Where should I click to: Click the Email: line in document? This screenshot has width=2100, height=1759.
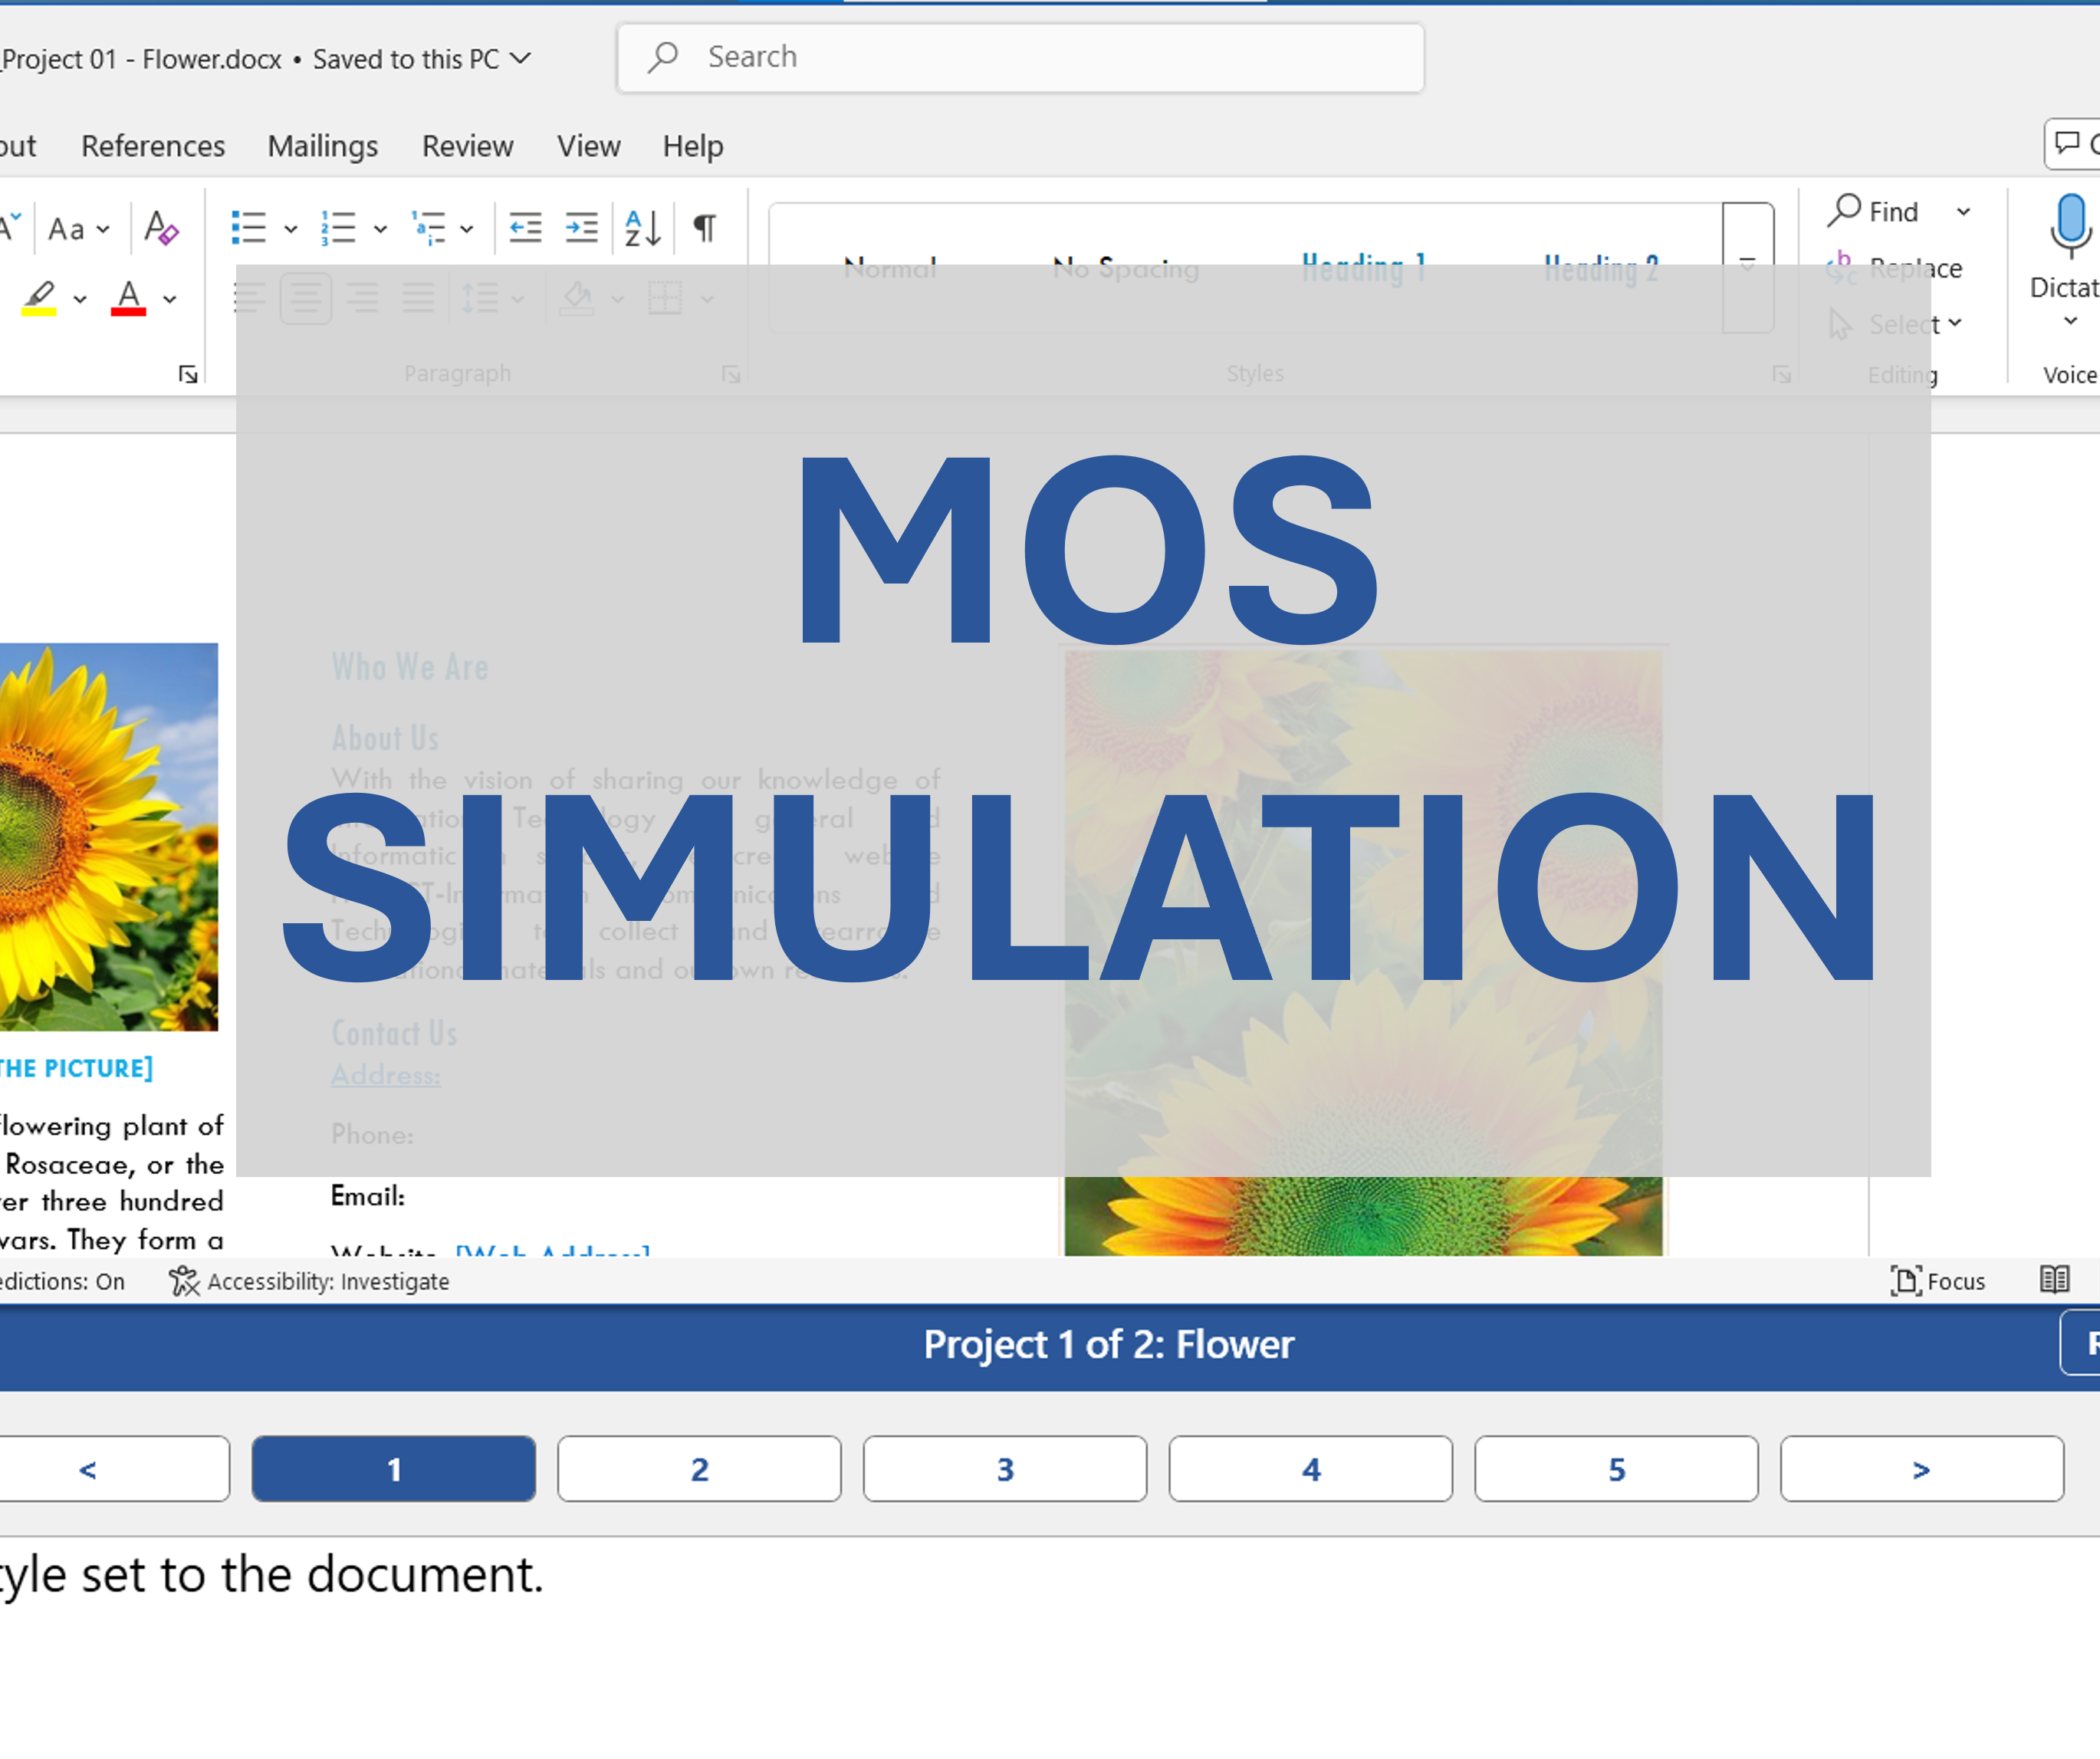pyautogui.click(x=368, y=1196)
